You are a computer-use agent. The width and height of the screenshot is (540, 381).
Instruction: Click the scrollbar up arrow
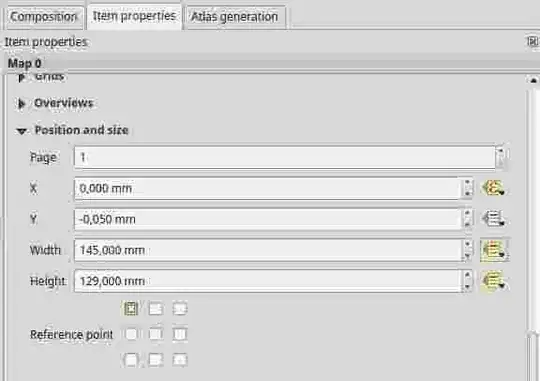(533, 81)
